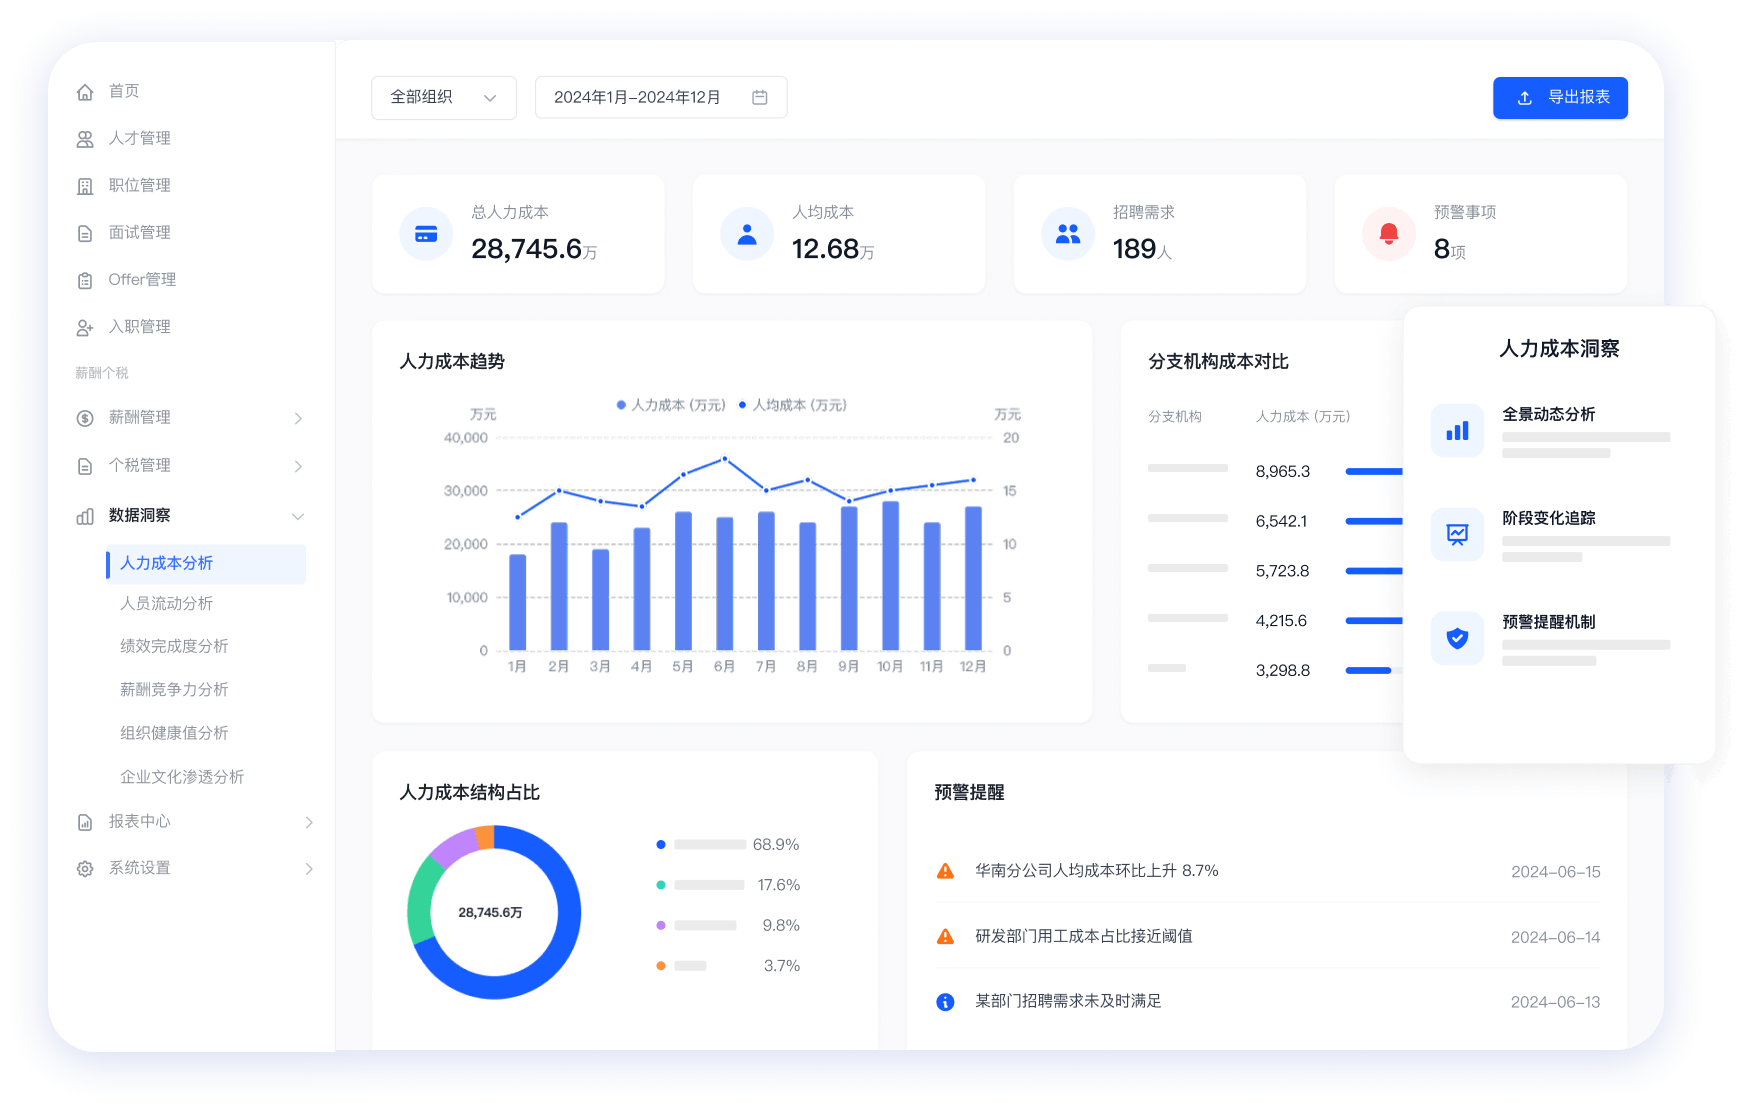
Task: Open 人员流动分析 from the sidebar
Action: coord(167,604)
